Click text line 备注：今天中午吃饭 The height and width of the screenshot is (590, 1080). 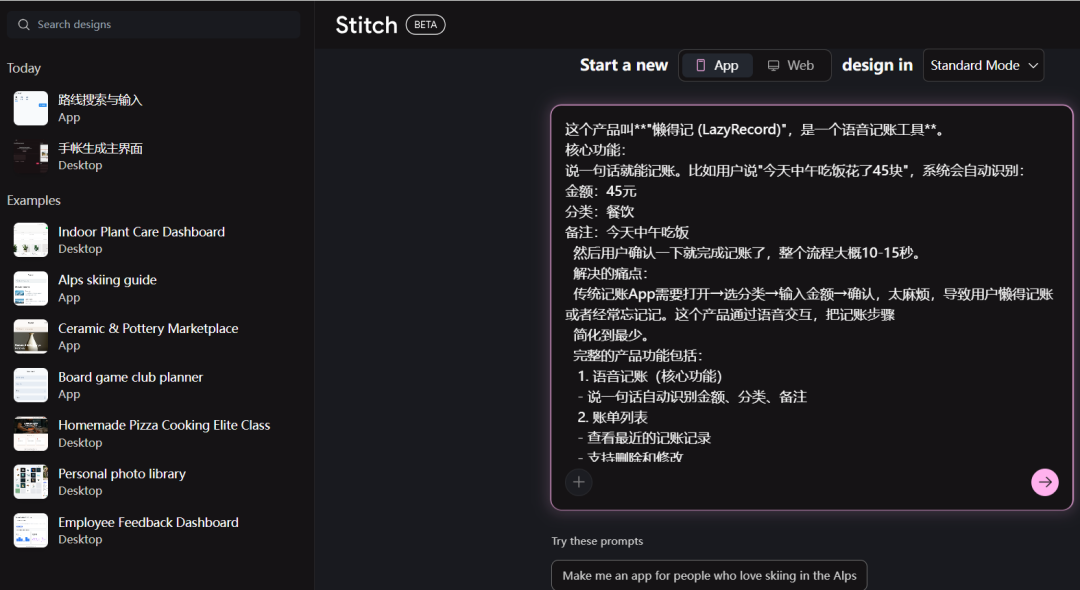pyautogui.click(x=627, y=233)
